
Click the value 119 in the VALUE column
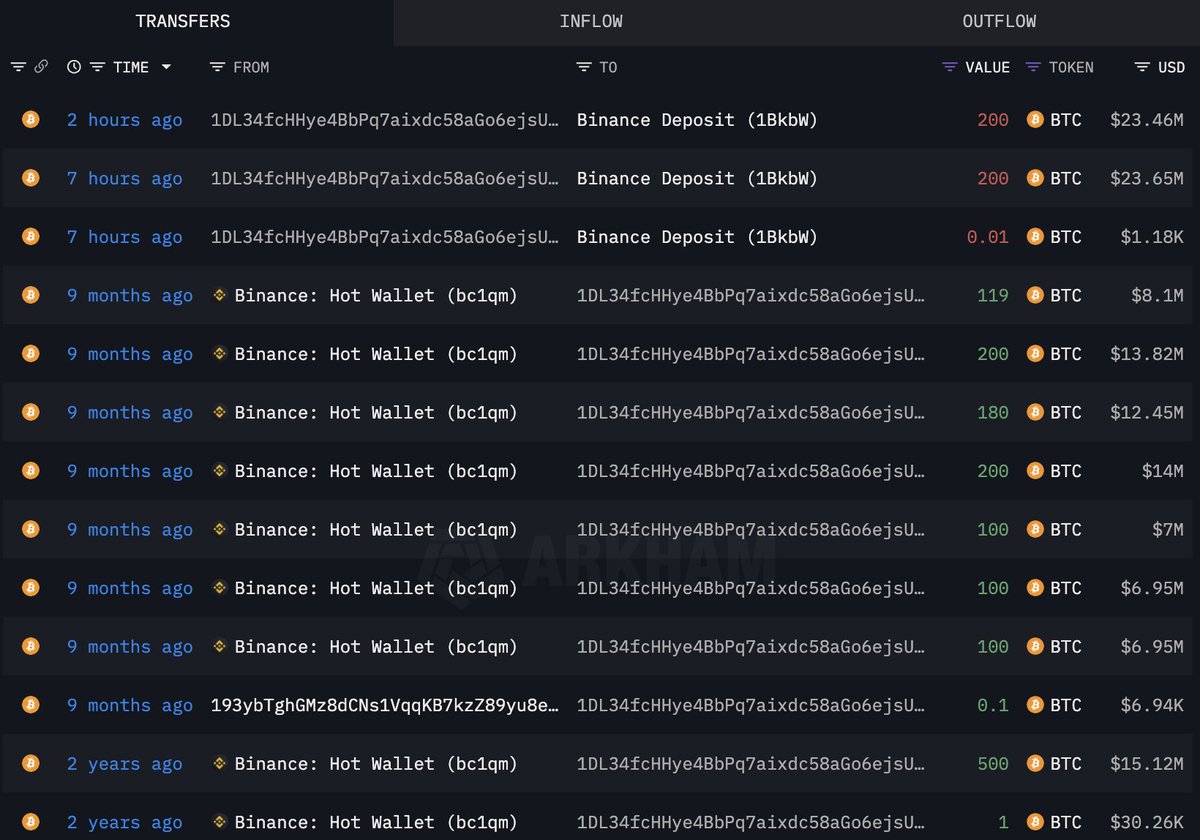tap(993, 295)
